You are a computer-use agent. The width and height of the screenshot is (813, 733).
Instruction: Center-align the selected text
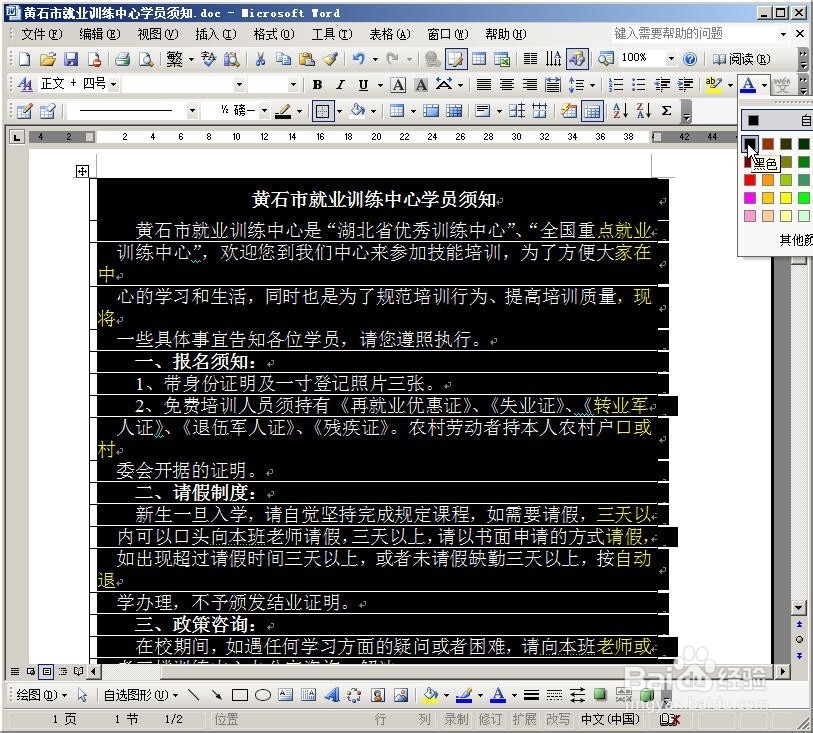coord(507,84)
